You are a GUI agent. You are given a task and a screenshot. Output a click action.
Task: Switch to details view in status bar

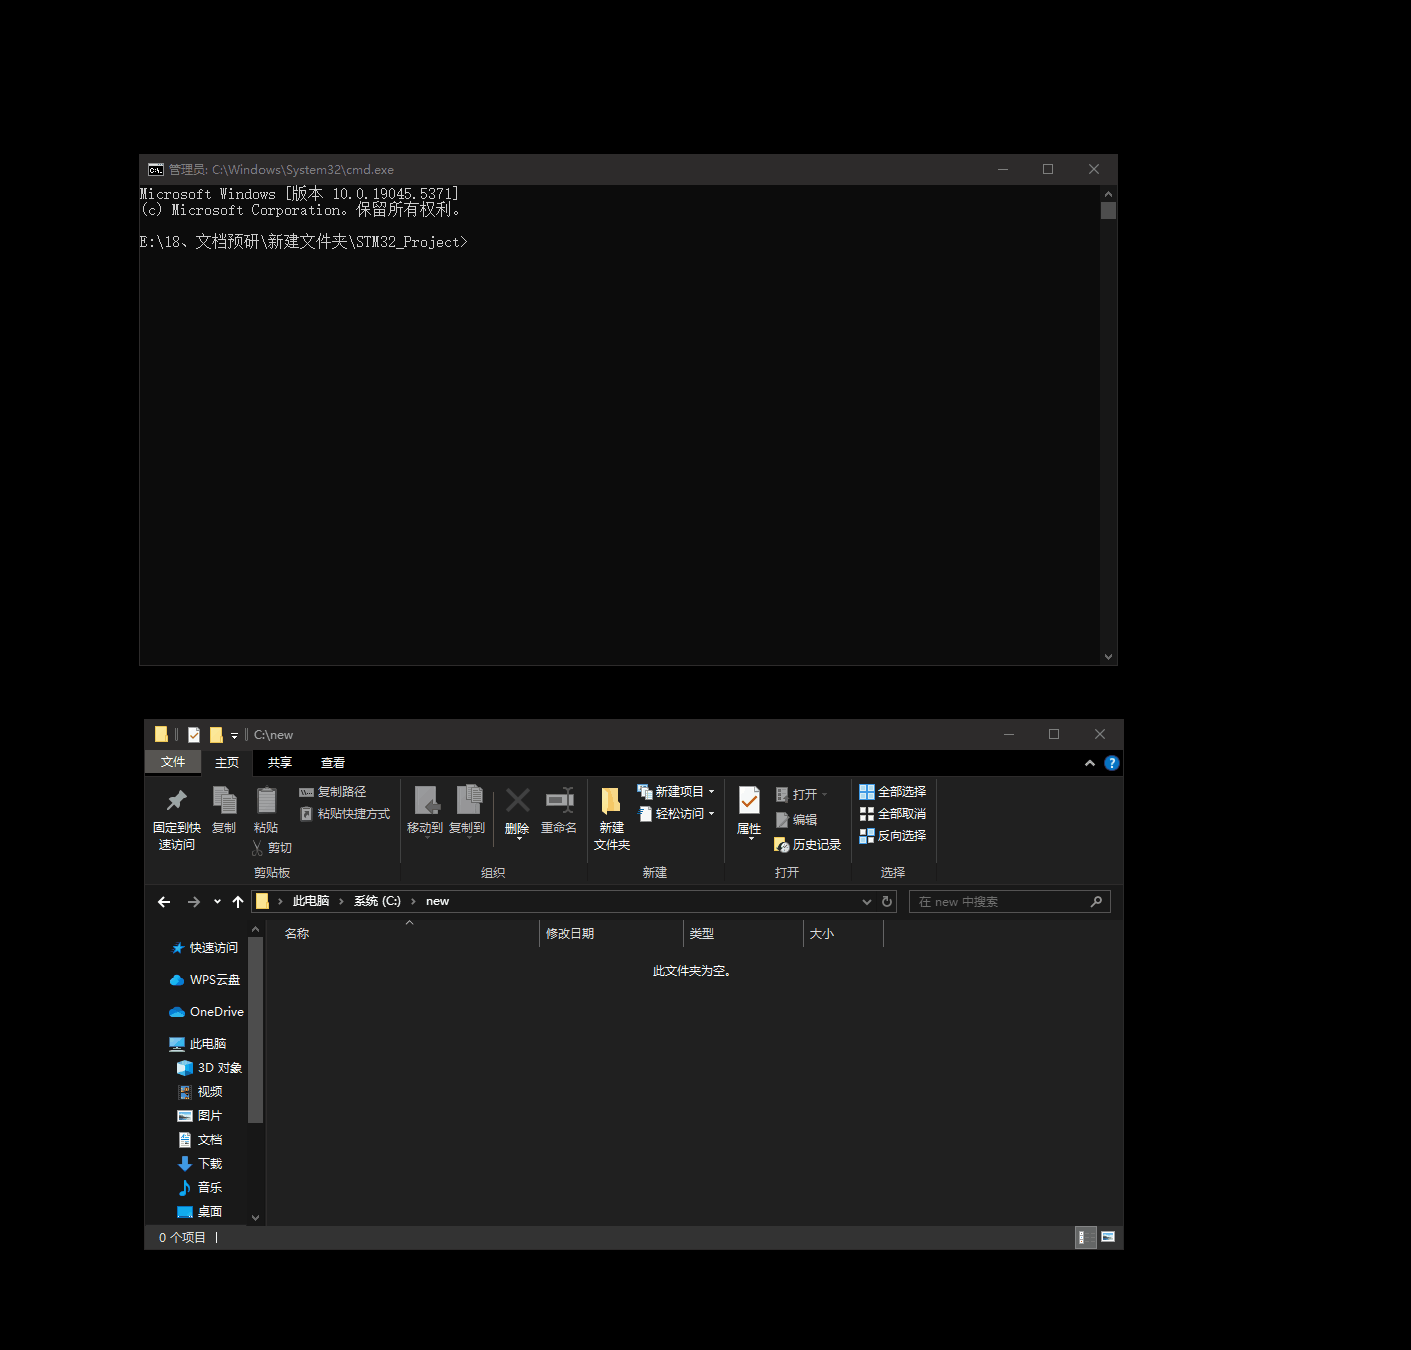point(1084,1238)
